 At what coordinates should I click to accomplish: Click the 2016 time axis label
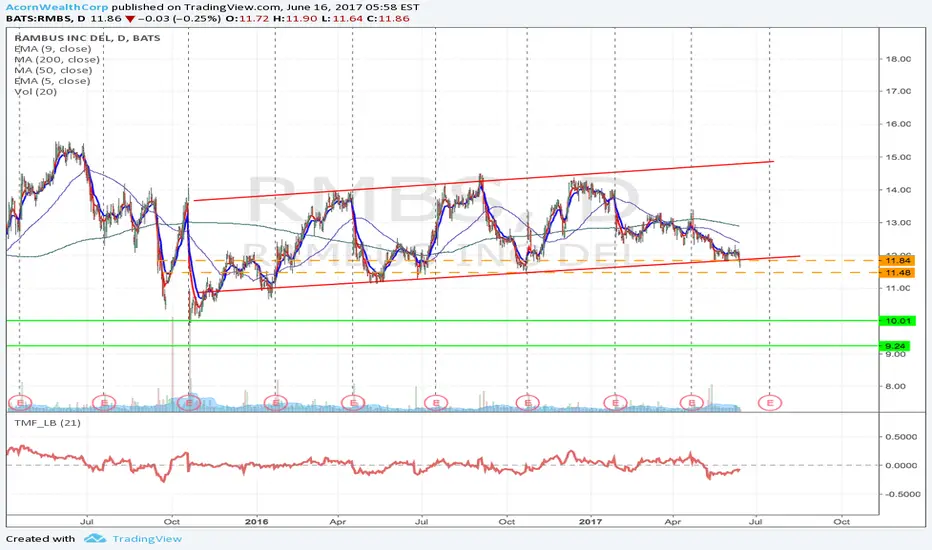click(x=256, y=521)
